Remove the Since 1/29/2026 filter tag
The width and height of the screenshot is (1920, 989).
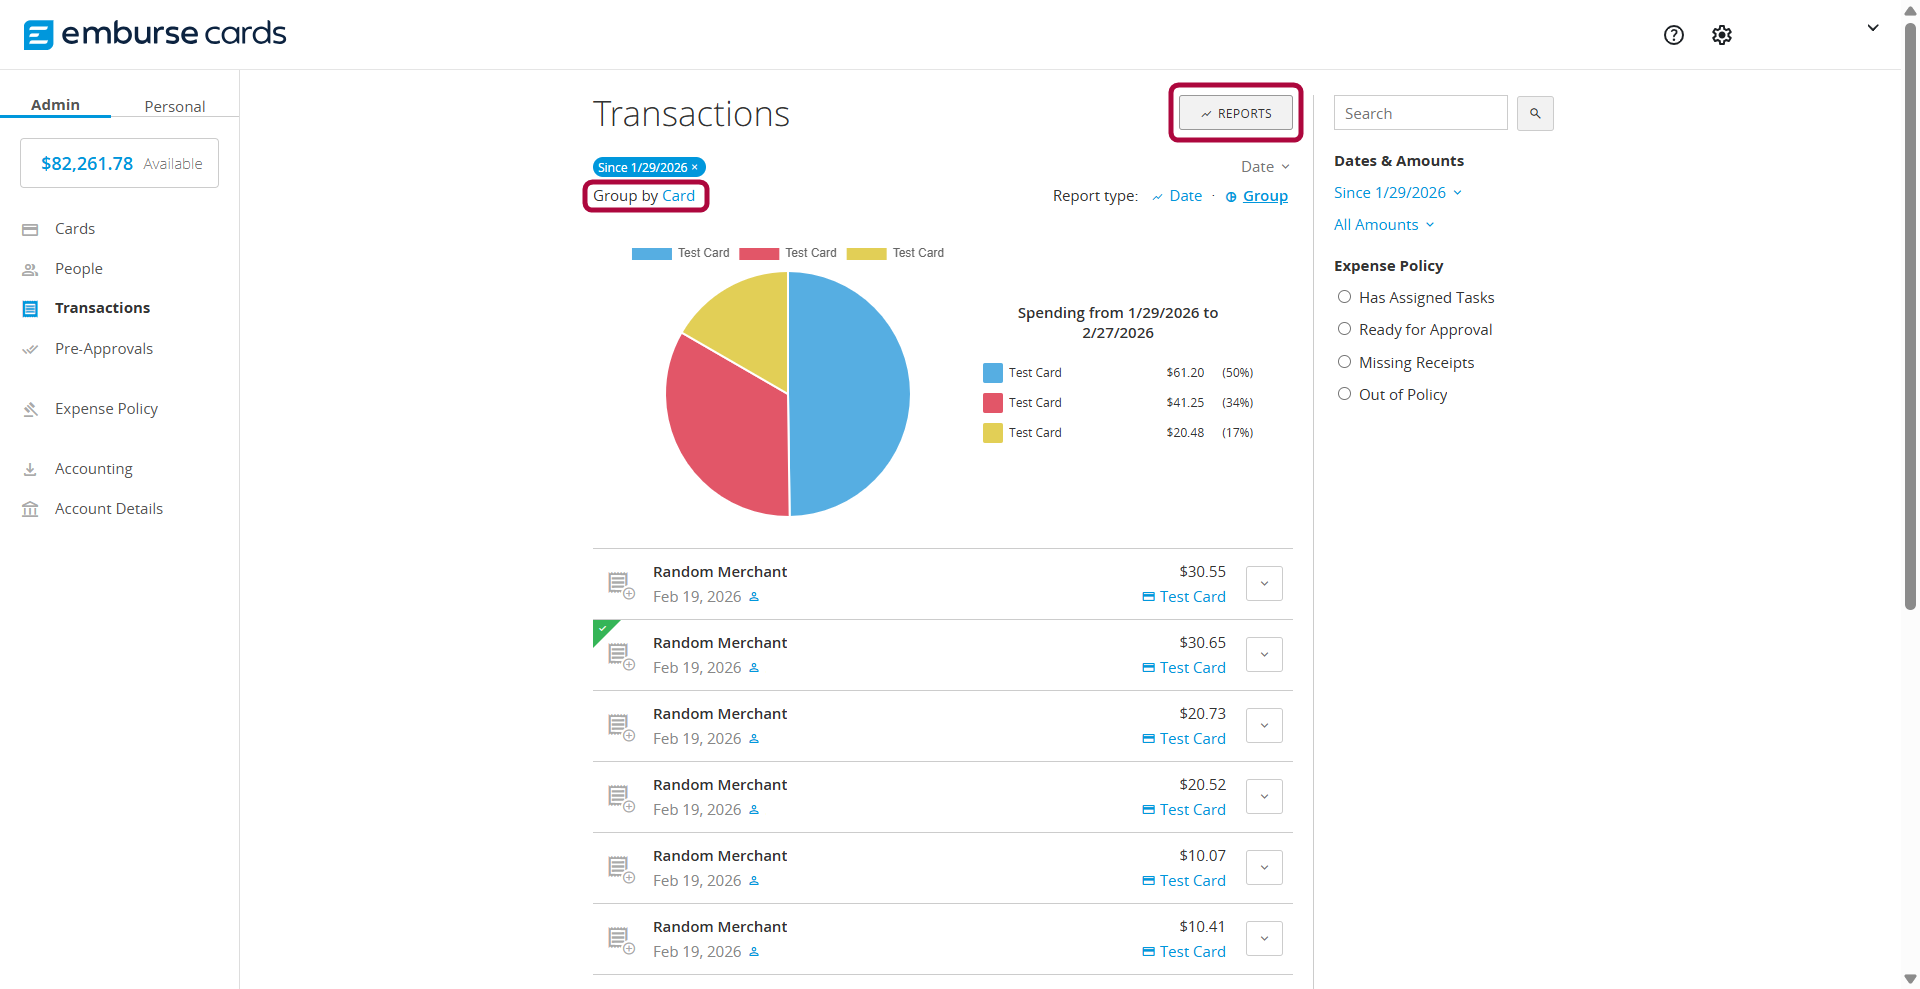tap(695, 167)
